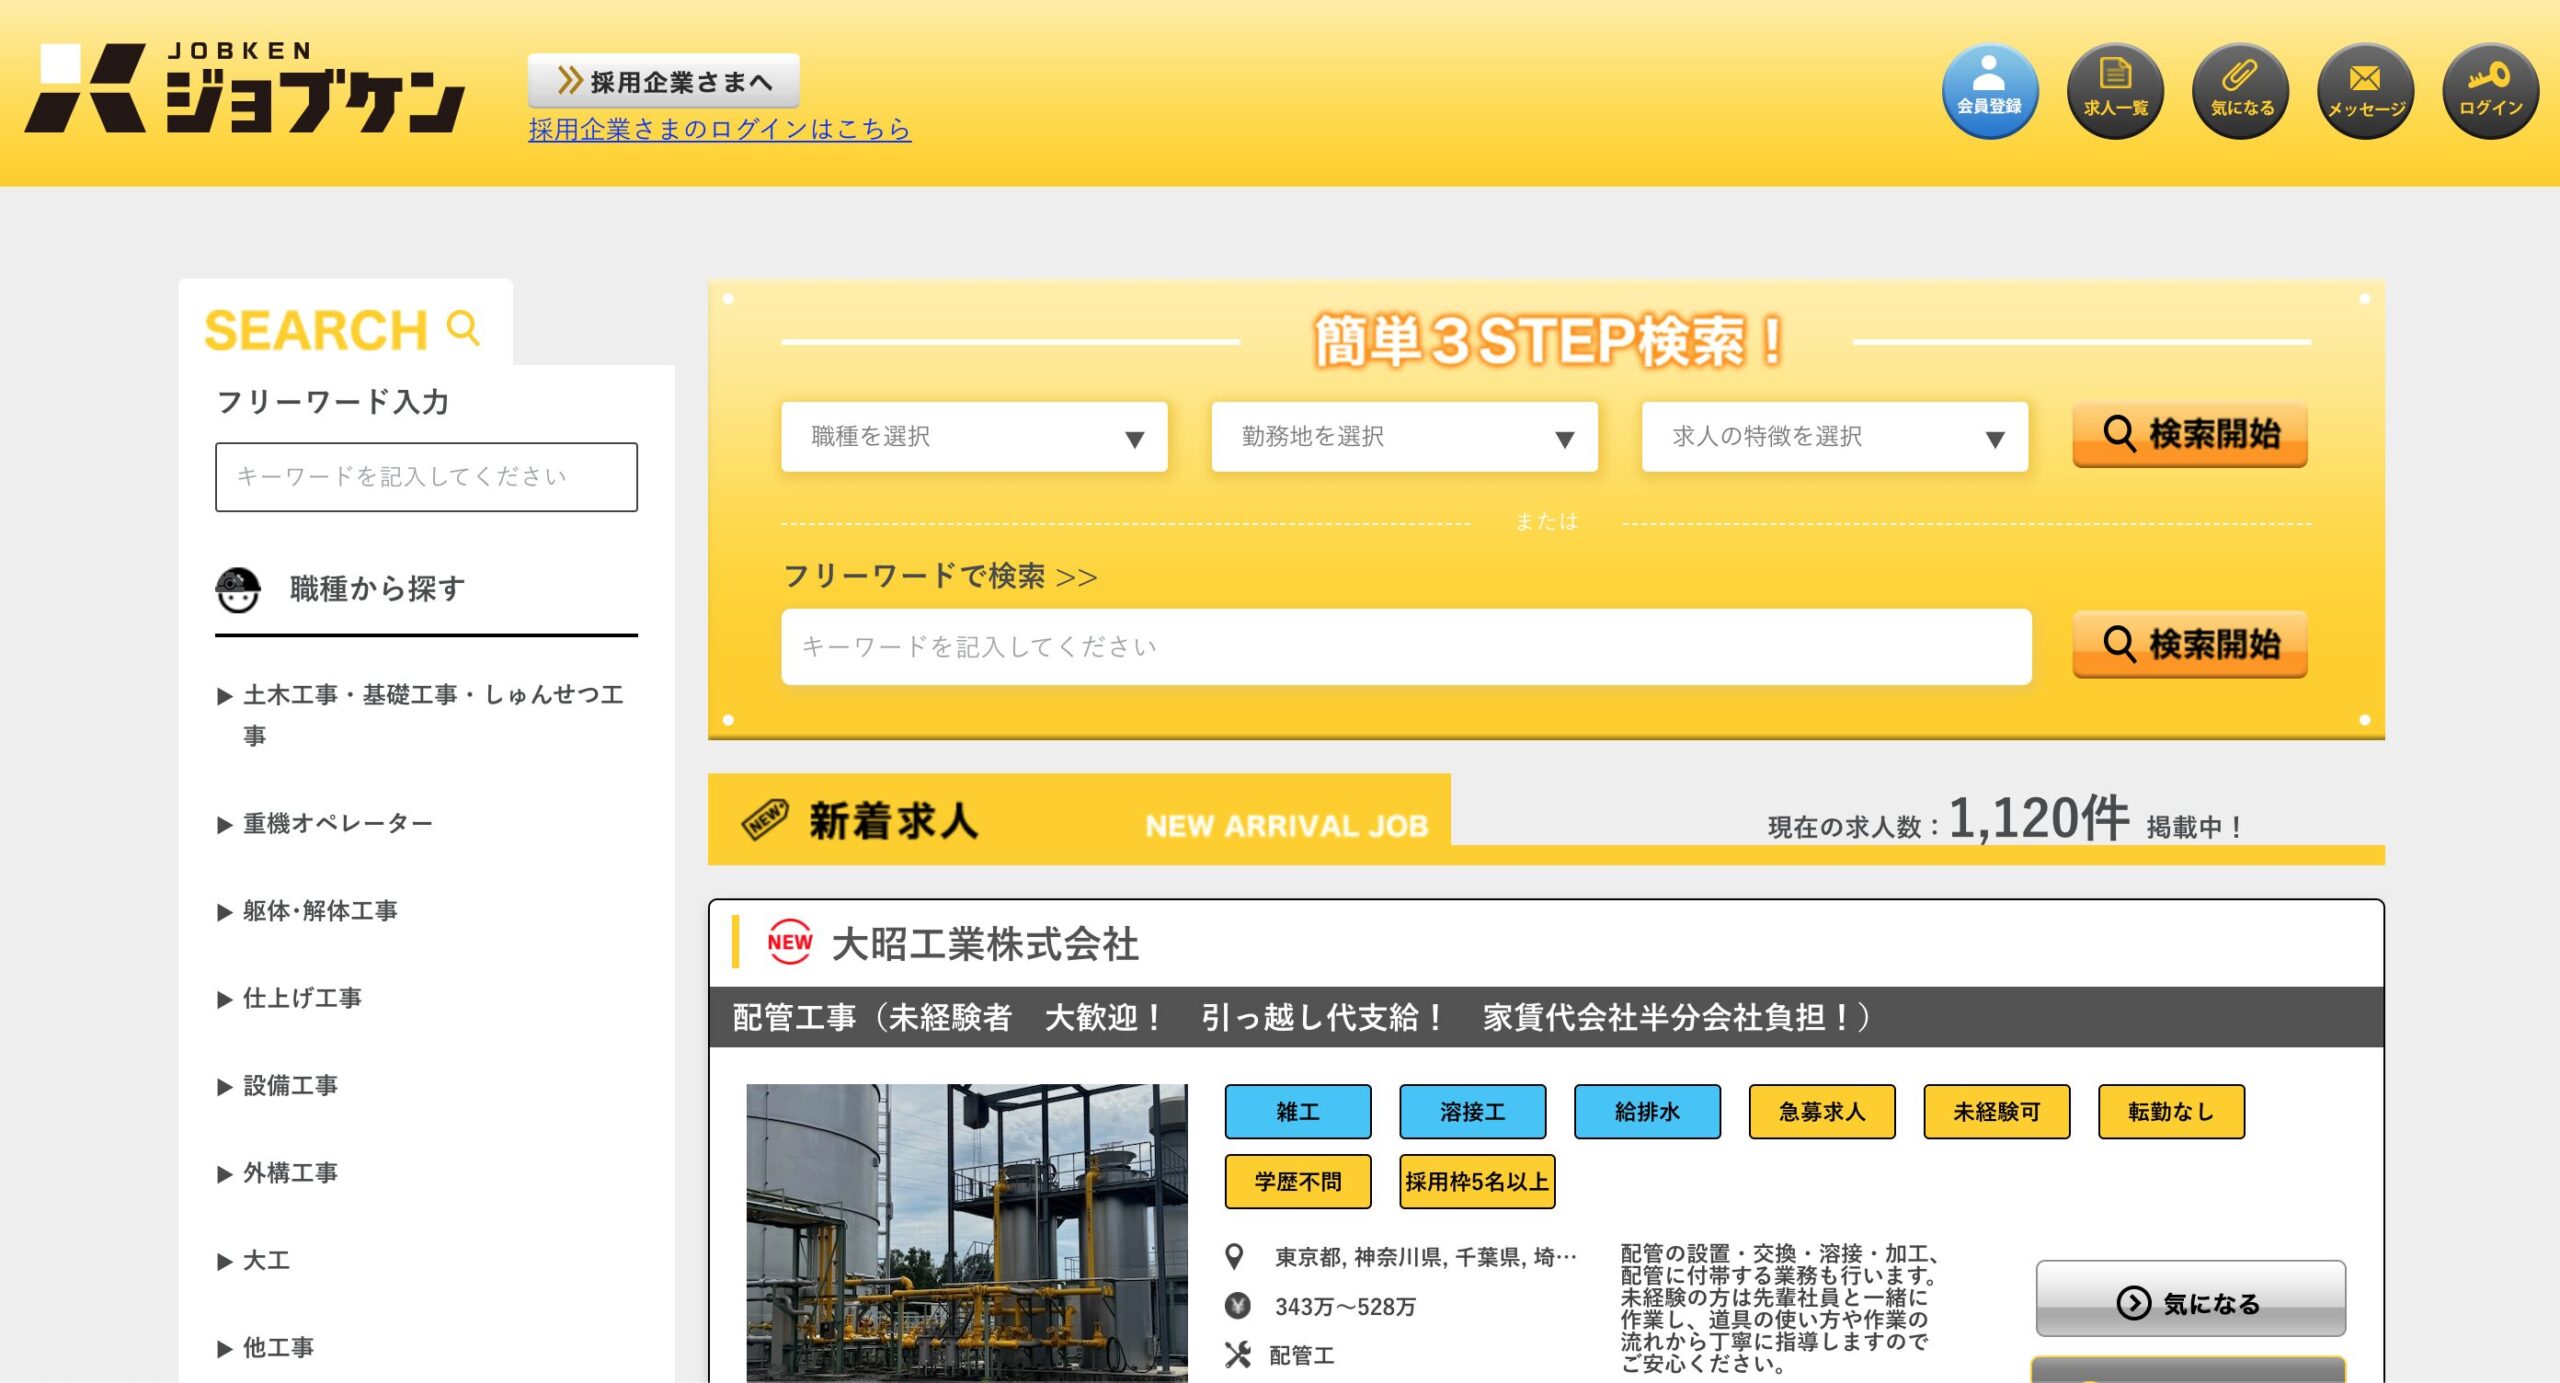Expand 設備工事 category in sidebar

pos(290,1086)
